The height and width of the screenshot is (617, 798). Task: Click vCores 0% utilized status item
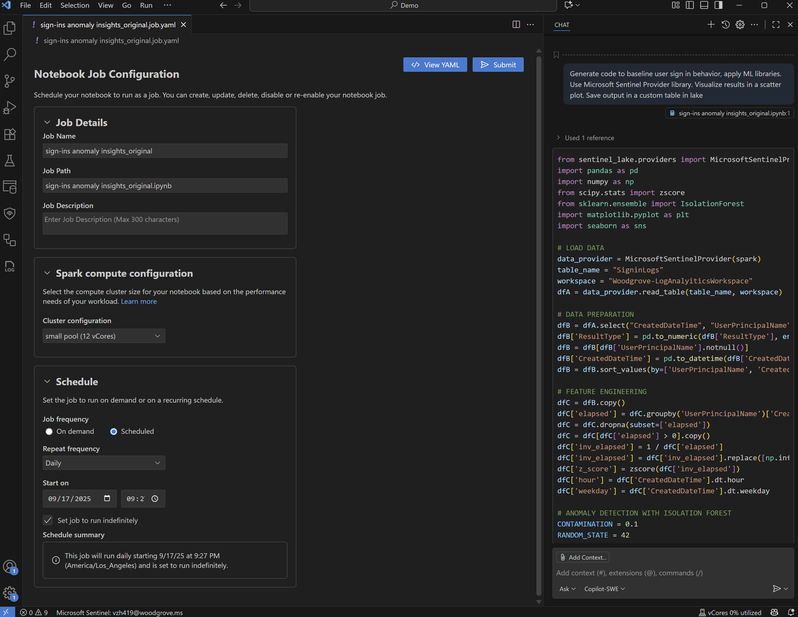point(730,612)
